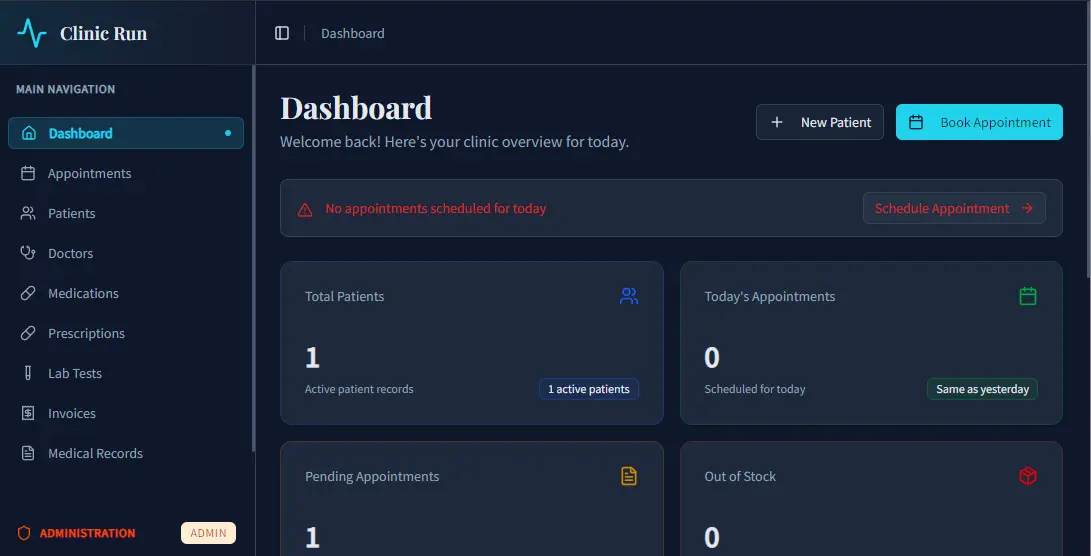Click the Today's Appointments calendar icon
The height and width of the screenshot is (556, 1091).
1027,296
